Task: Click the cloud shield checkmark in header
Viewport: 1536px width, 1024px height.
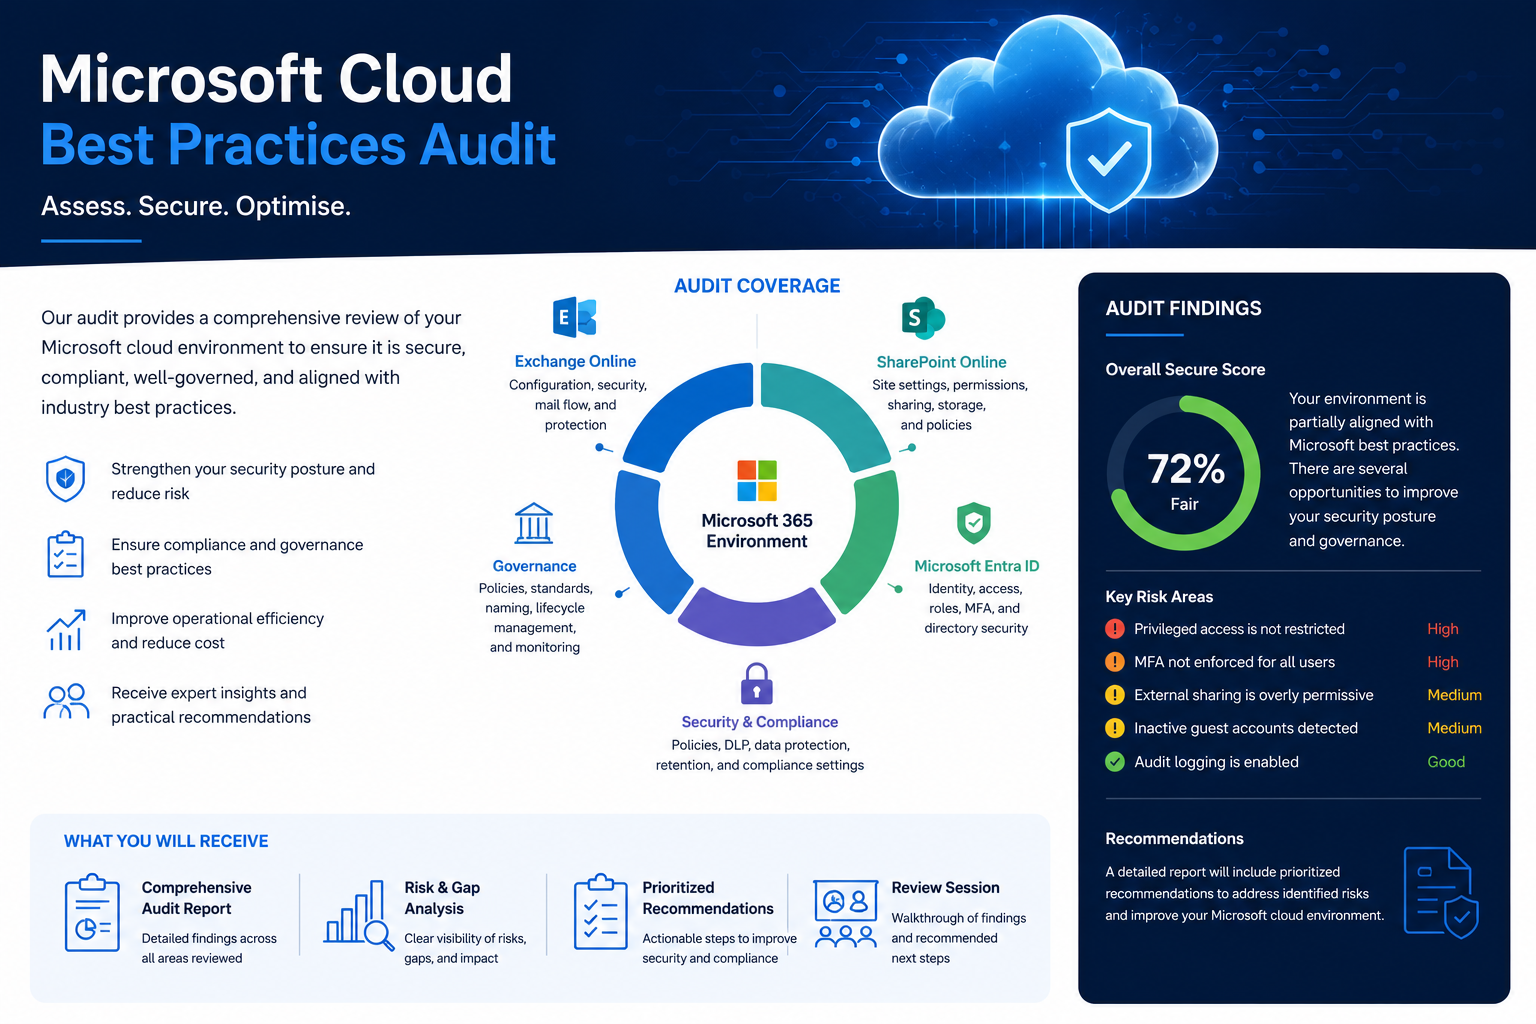Action: coord(1108,160)
